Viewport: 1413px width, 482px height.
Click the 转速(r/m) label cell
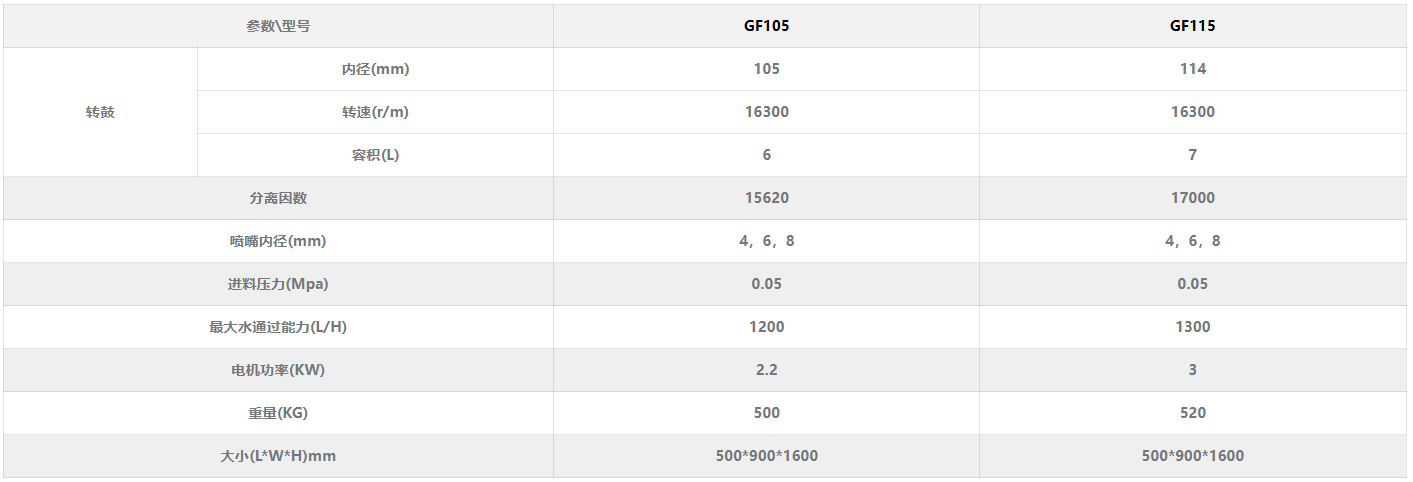pyautogui.click(x=375, y=112)
